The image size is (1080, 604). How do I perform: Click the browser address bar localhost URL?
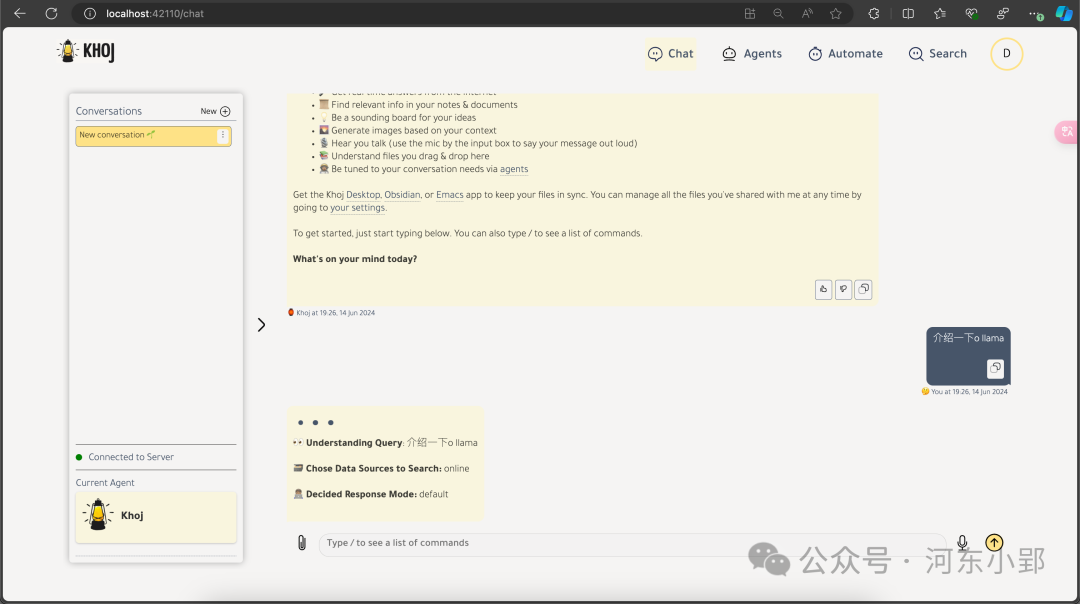click(154, 14)
